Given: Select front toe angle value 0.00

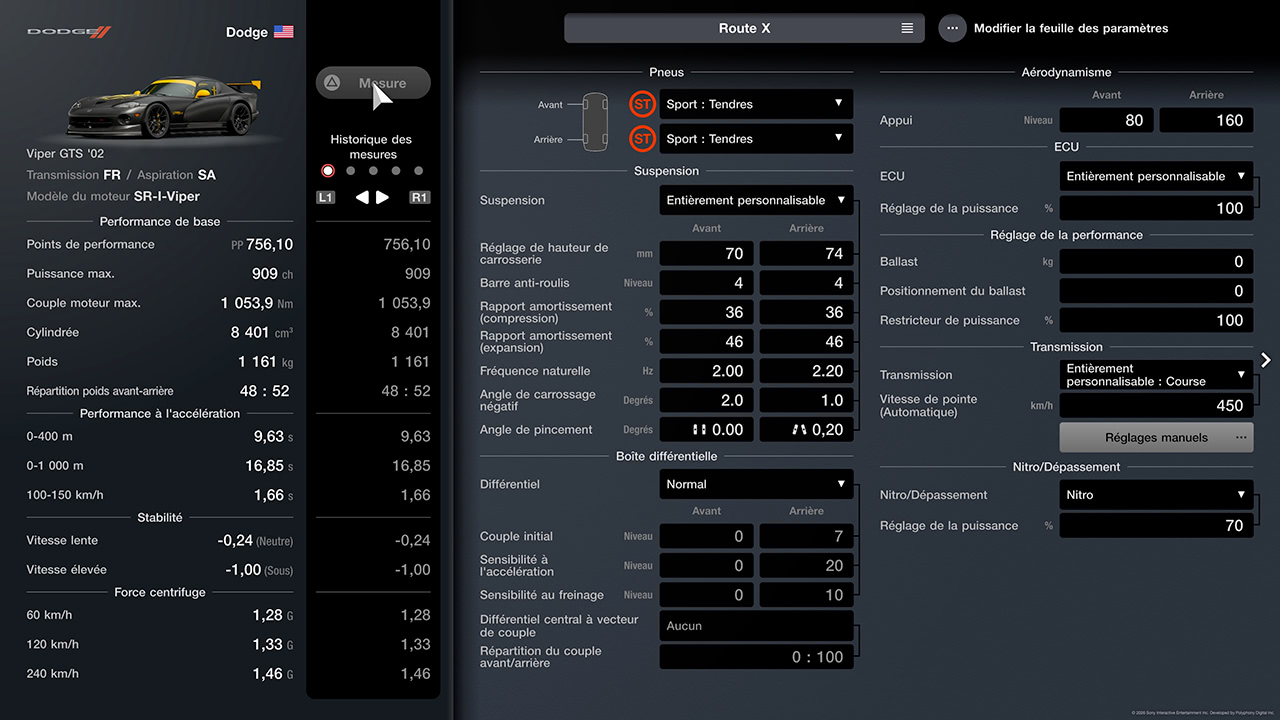Looking at the screenshot, I should click(x=706, y=430).
